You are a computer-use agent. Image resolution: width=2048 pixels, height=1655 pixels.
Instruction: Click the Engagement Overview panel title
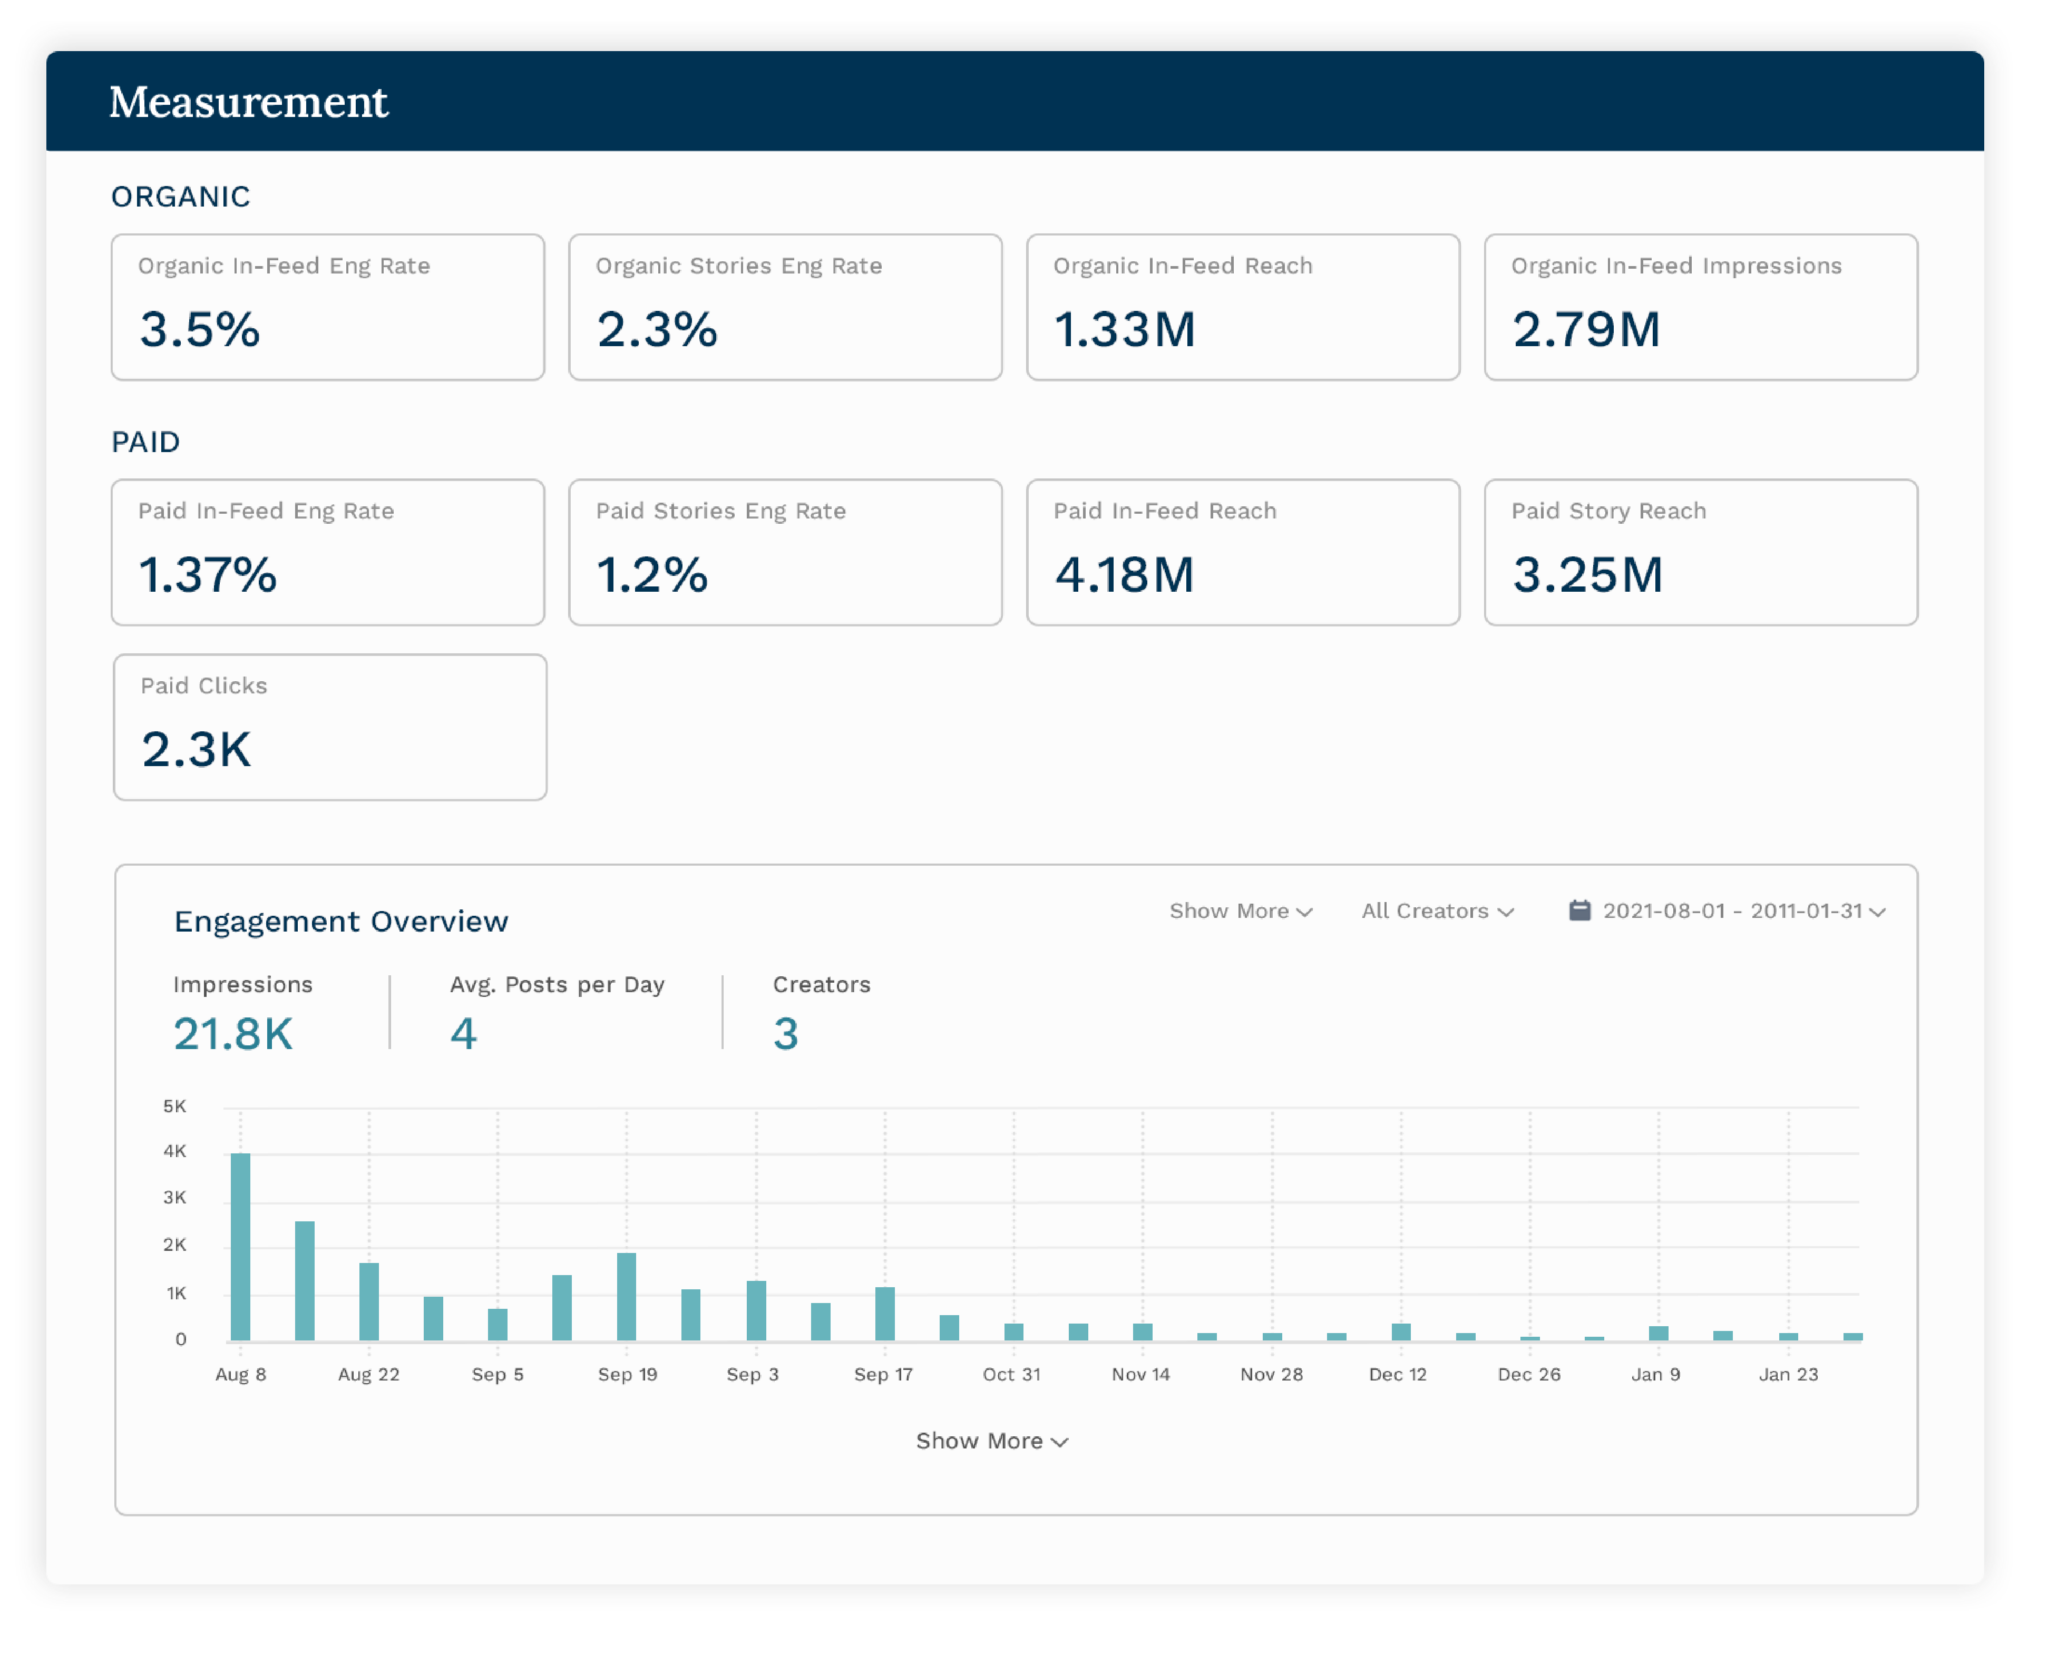click(342, 921)
